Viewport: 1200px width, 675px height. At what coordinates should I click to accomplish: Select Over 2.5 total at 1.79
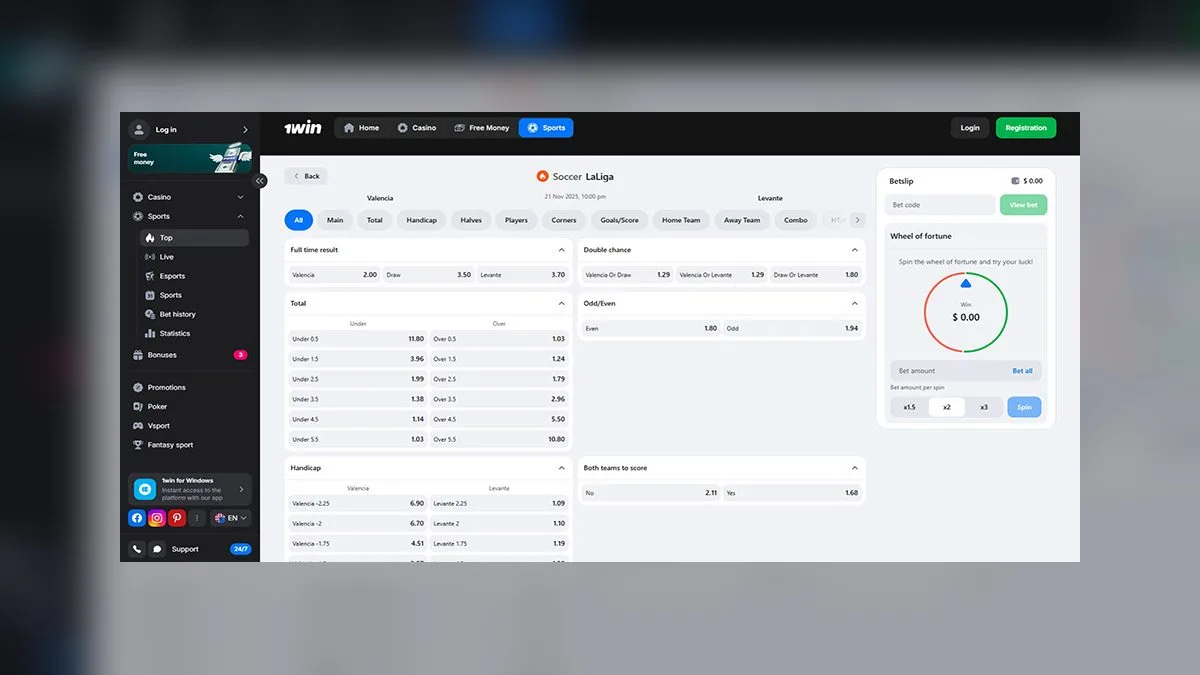point(499,379)
